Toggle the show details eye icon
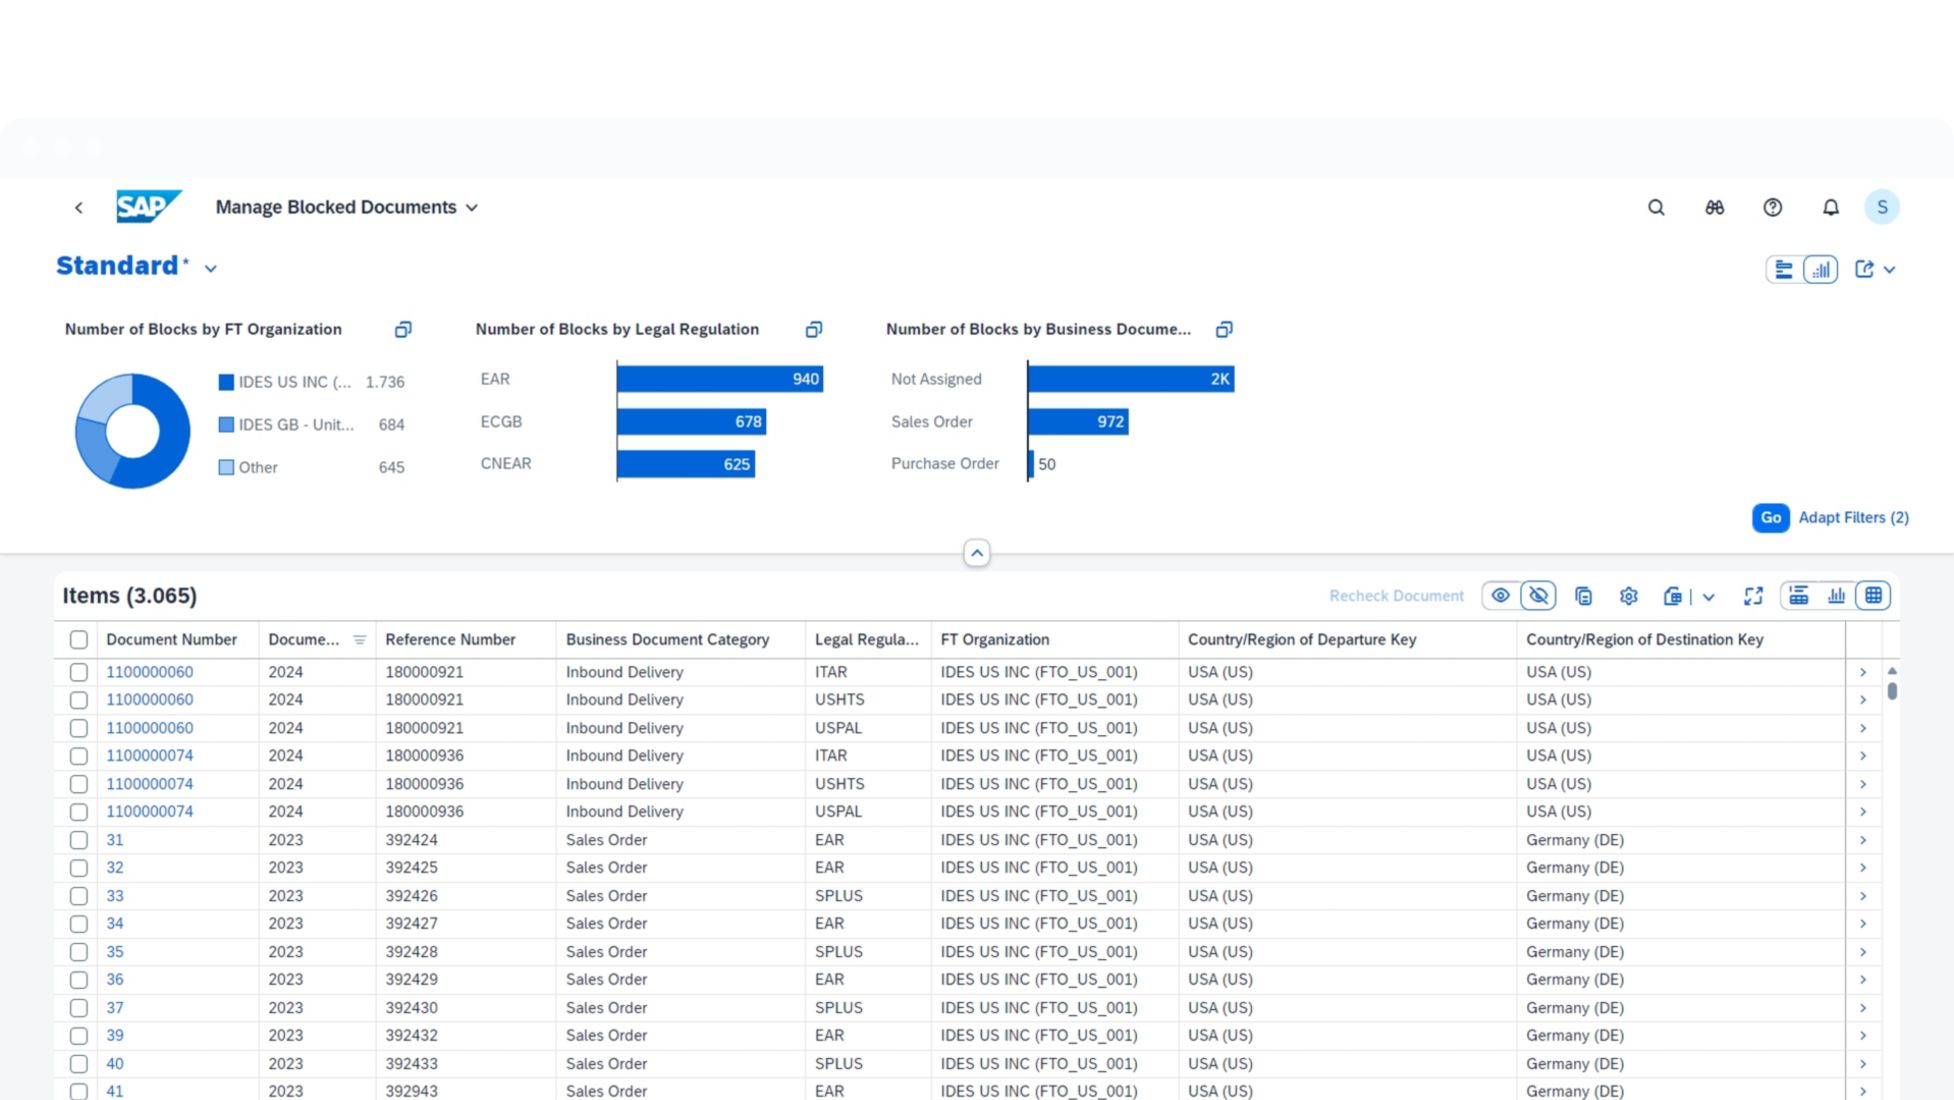Viewport: 1954px width, 1100px height. (1500, 596)
